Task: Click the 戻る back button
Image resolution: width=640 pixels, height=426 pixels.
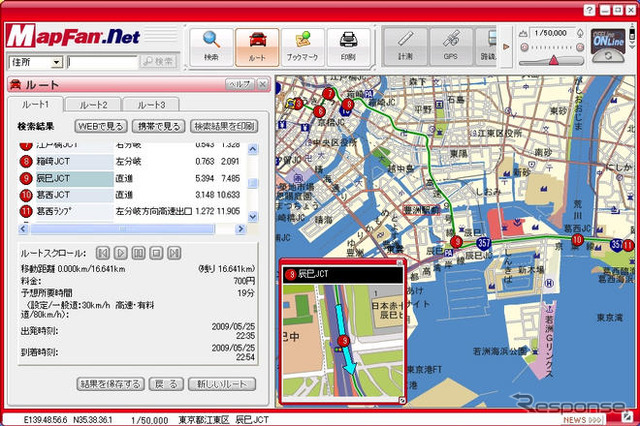Action: [x=166, y=384]
